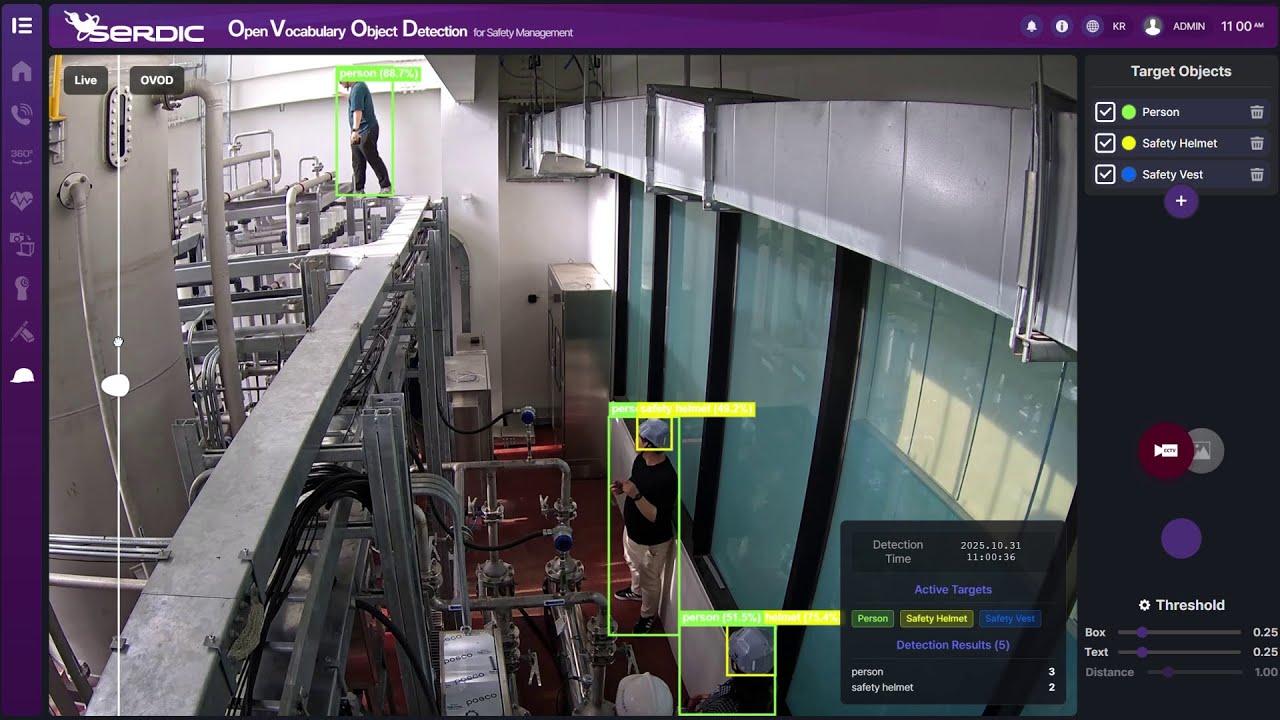Click the Person active target chip
The width and height of the screenshot is (1280, 720).
[x=872, y=618]
